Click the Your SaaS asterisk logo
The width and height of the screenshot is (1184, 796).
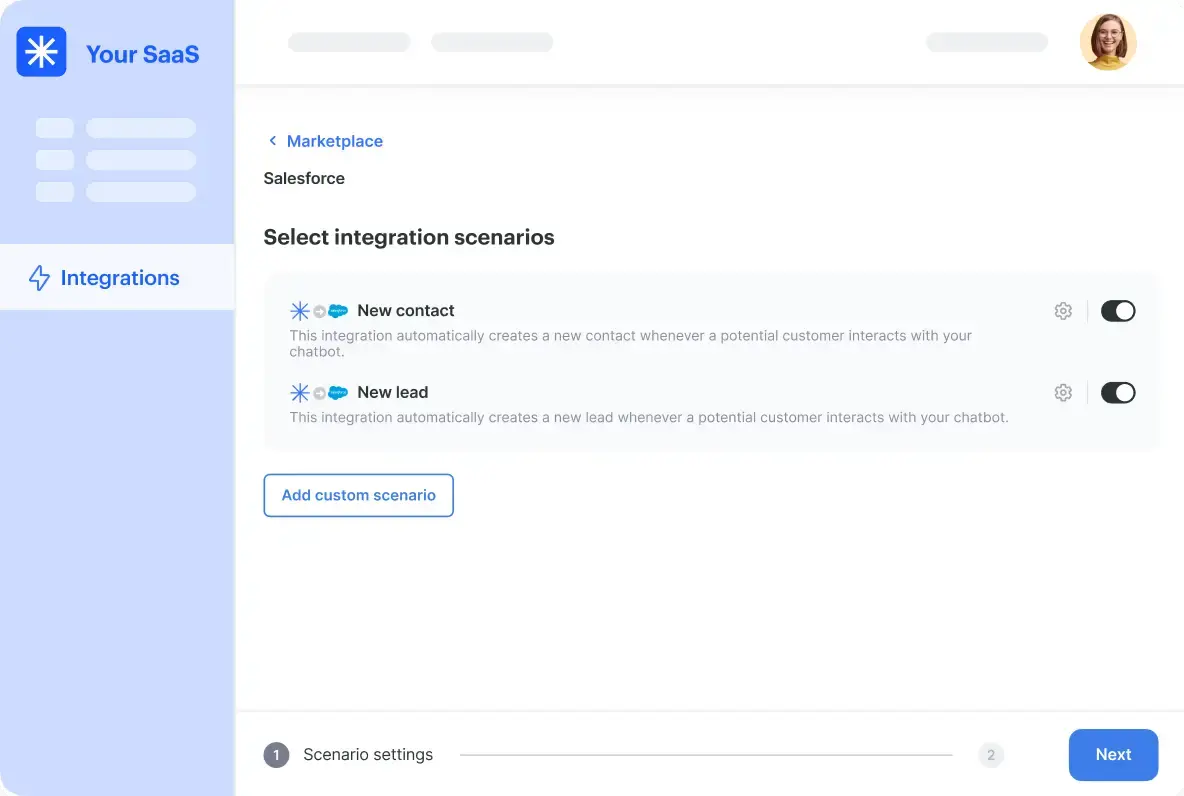pyautogui.click(x=41, y=52)
